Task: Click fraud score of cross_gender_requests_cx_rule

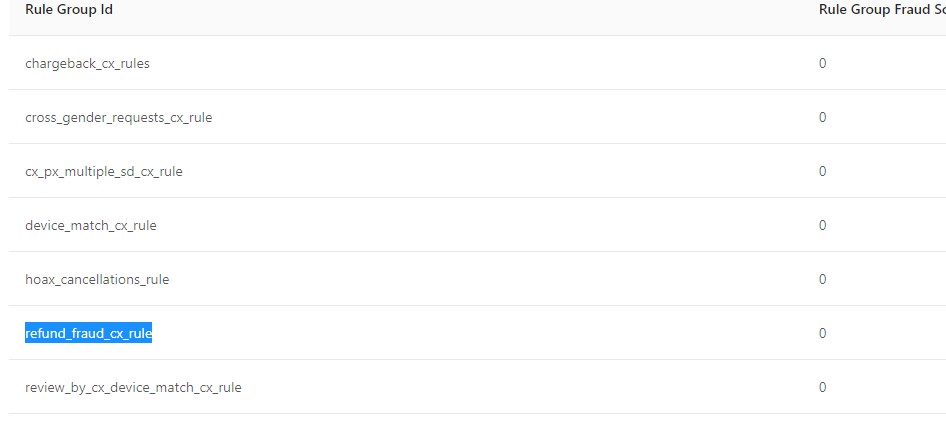Action: point(822,118)
